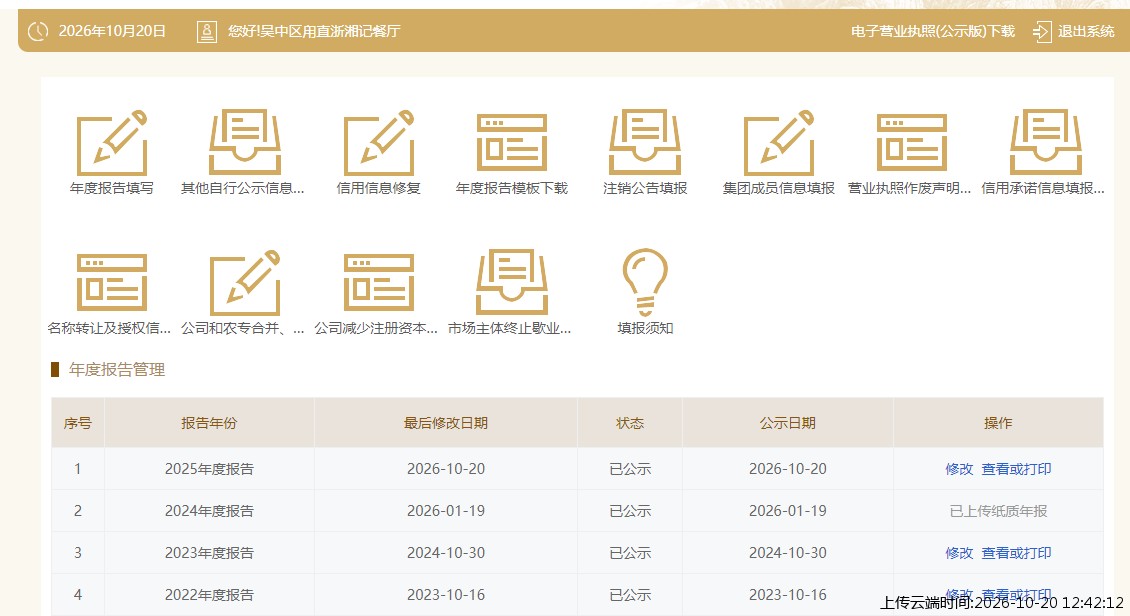Click the 状态 column header
Screen dimensions: 1130x616
point(630,423)
